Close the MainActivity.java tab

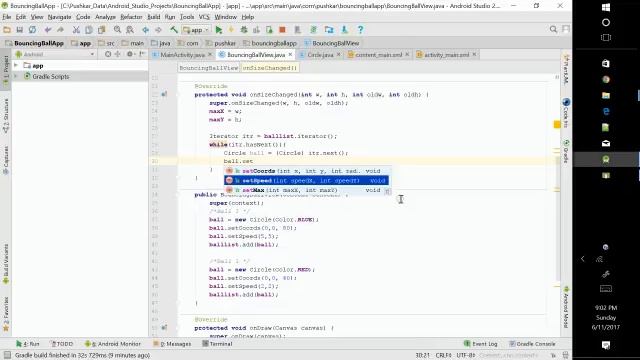point(210,54)
